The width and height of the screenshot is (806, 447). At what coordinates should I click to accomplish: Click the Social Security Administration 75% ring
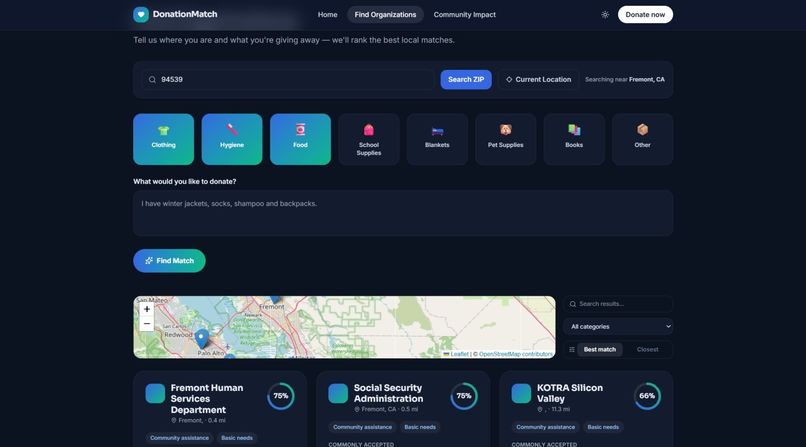point(464,396)
